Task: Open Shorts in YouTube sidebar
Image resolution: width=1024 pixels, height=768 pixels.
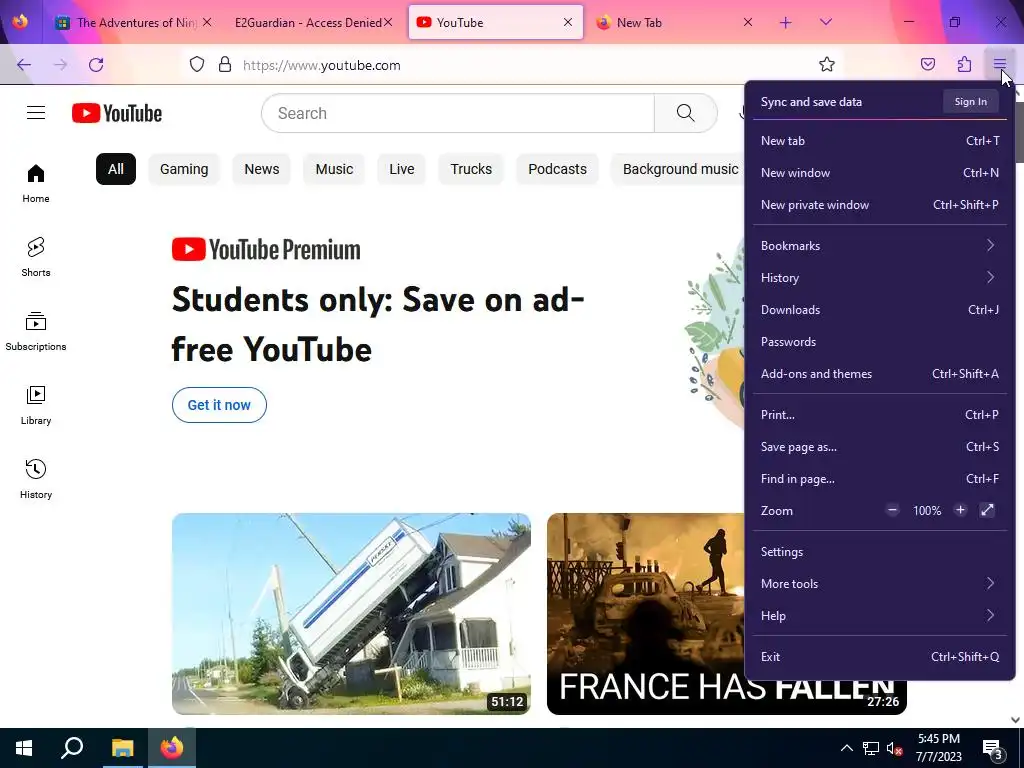Action: (x=36, y=257)
